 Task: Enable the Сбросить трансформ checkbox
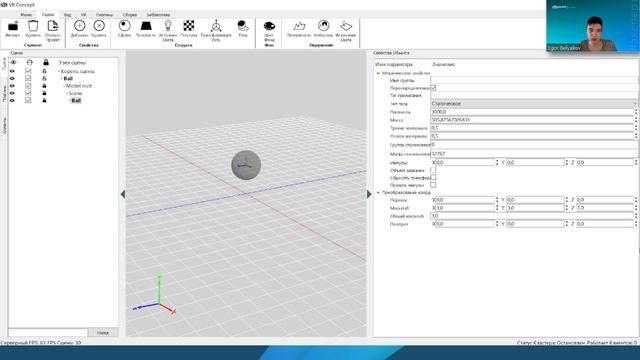point(433,178)
